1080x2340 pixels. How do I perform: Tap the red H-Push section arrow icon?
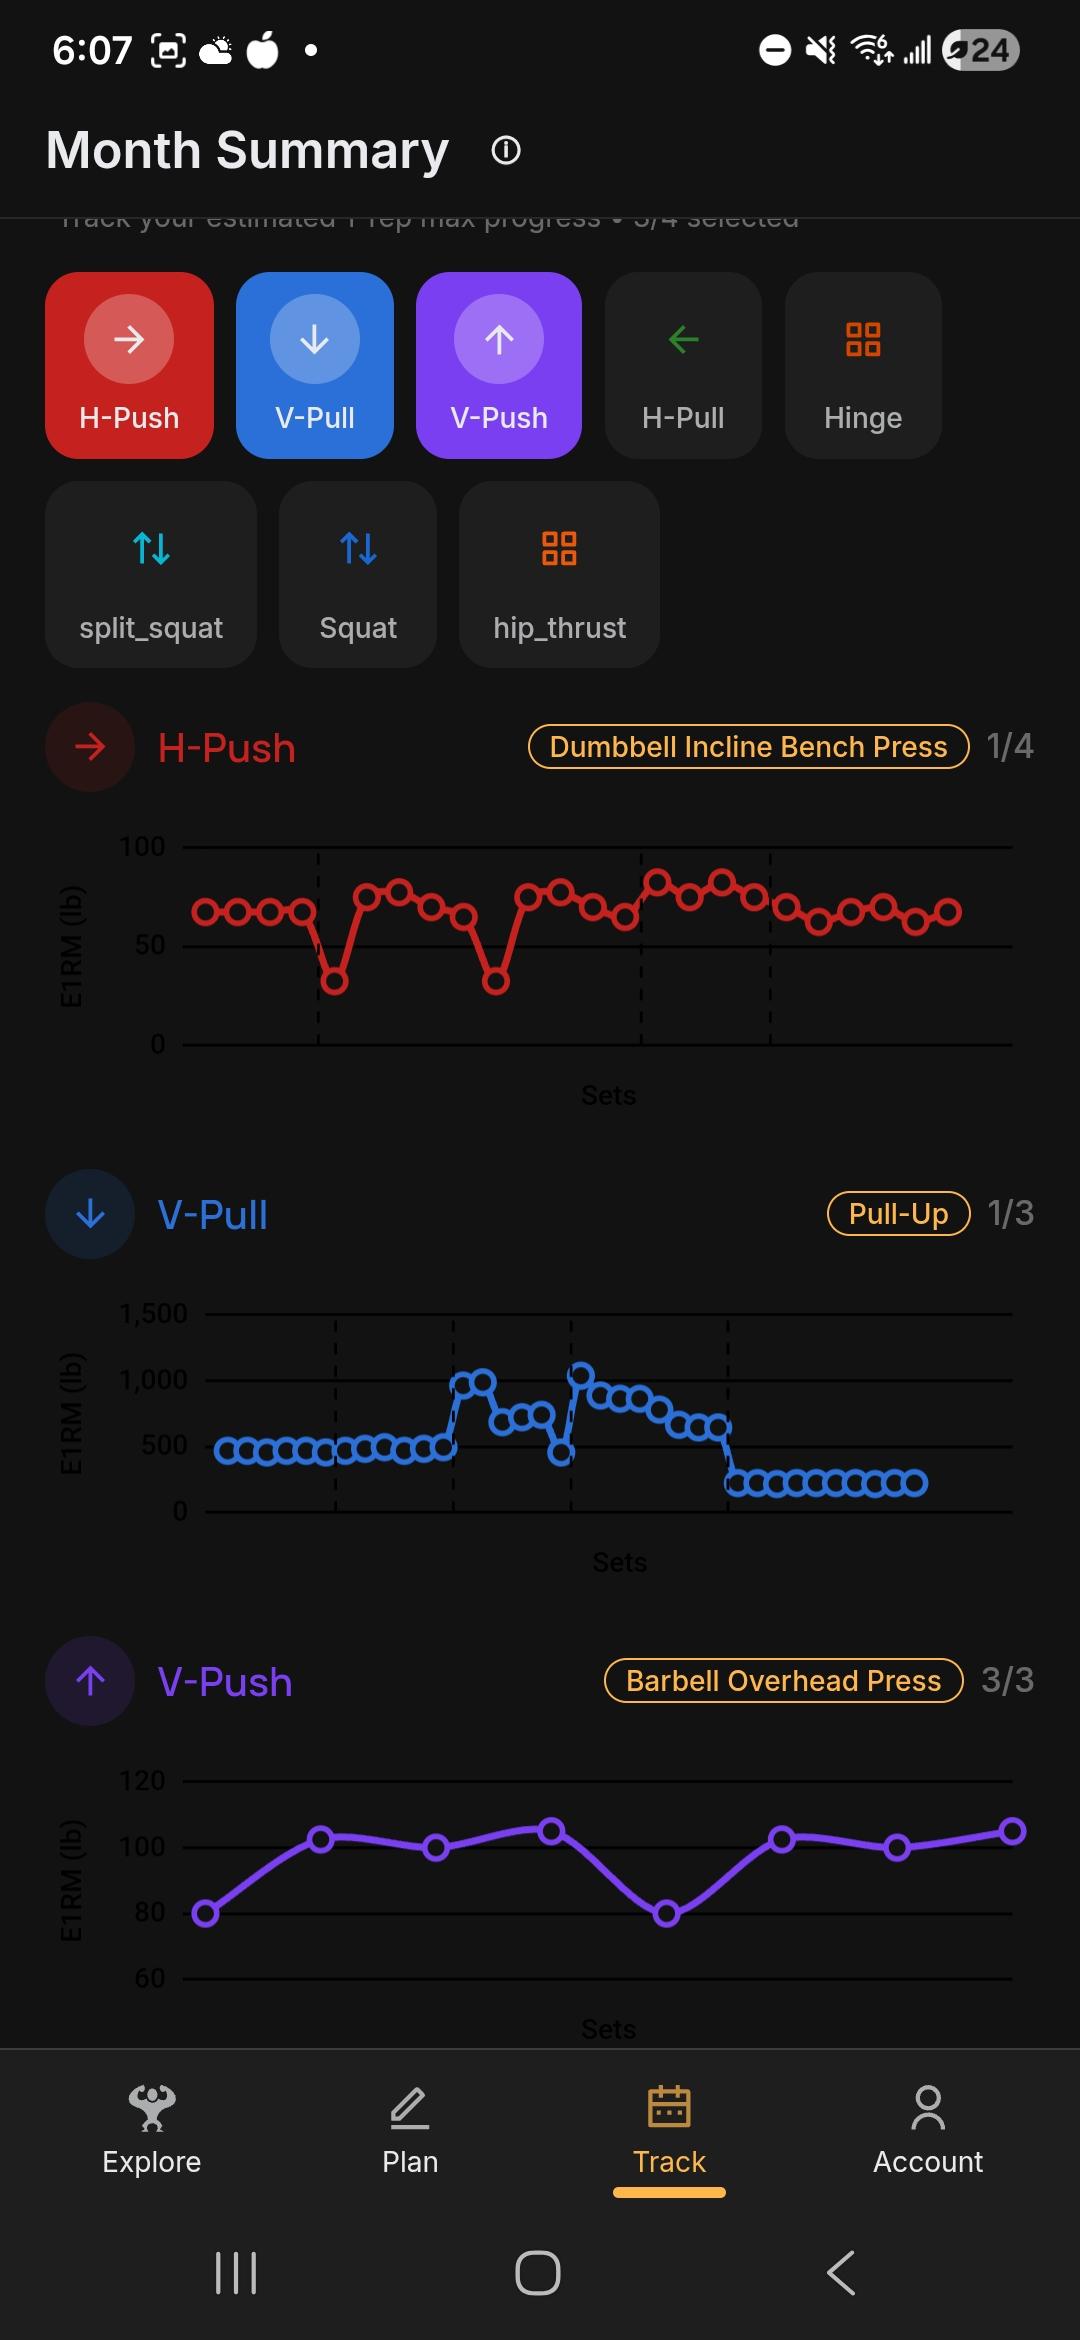[90, 747]
